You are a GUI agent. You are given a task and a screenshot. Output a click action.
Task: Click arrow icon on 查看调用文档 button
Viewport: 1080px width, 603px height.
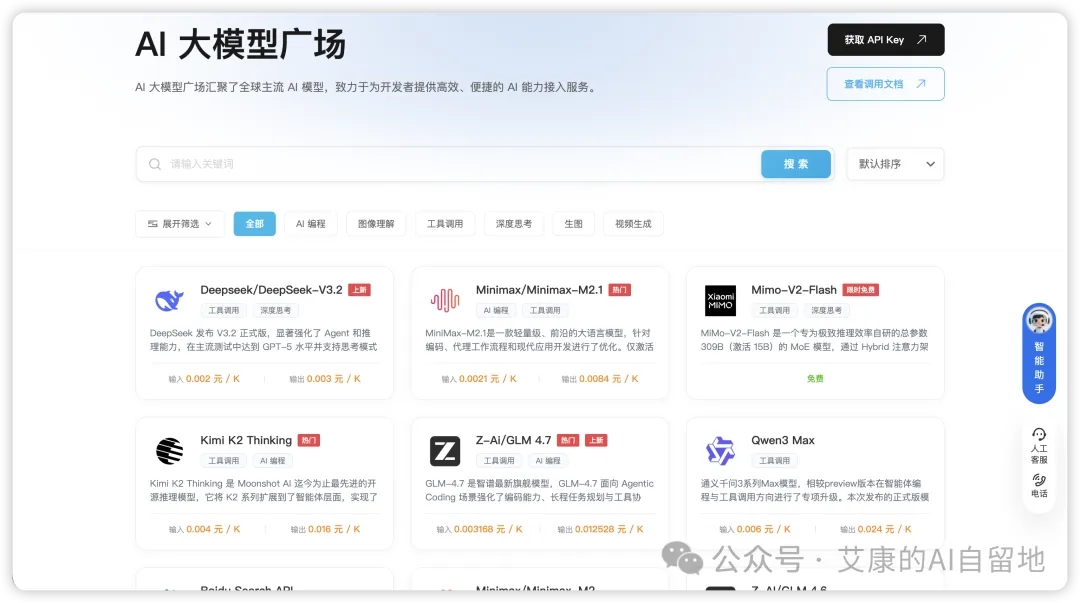click(921, 84)
